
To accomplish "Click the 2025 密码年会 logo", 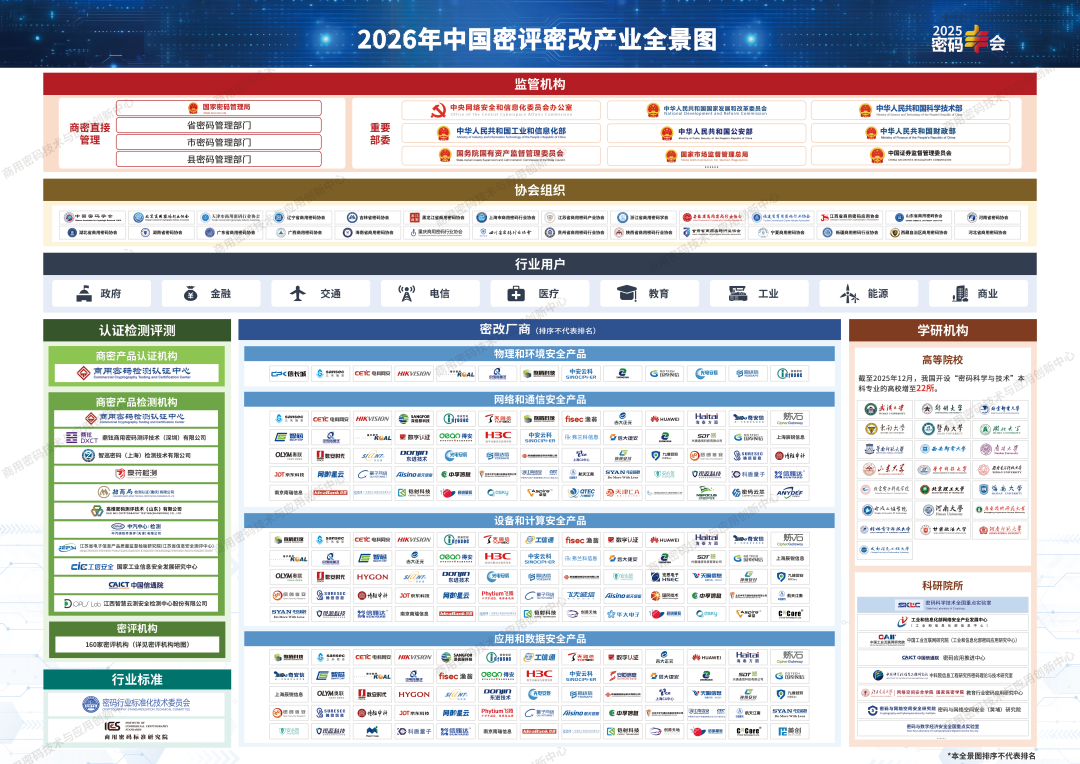I will click(968, 39).
